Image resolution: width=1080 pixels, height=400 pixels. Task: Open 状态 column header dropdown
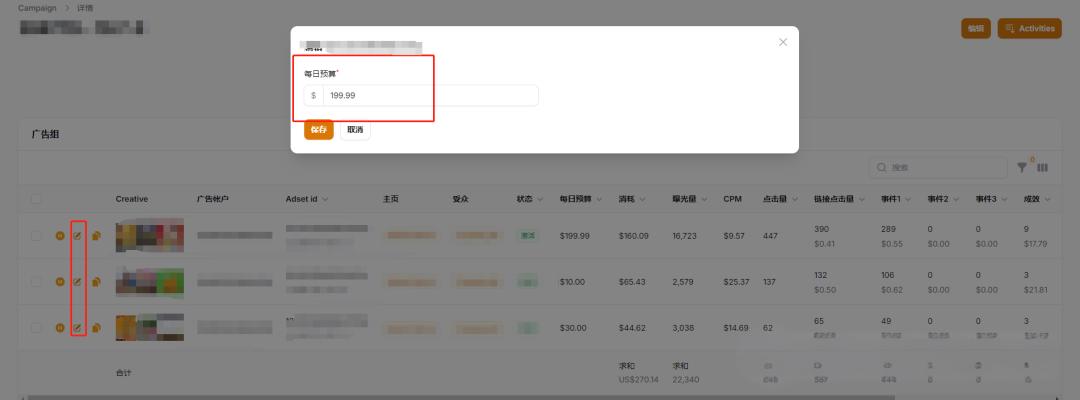[x=541, y=200]
